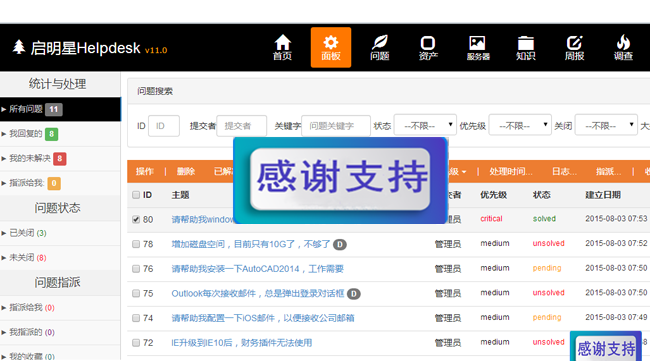Screen dimensions: 650x361
Task: Open the 服务器 picture icon
Action: (478, 47)
